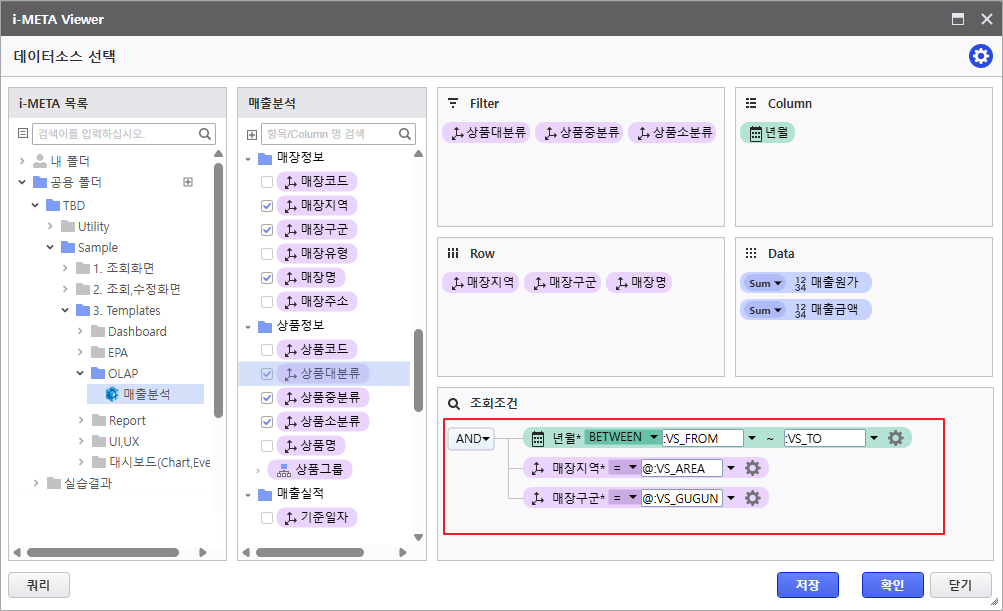Click expand-all icon left of Column search
The image size is (1003, 611).
pyautogui.click(x=251, y=134)
